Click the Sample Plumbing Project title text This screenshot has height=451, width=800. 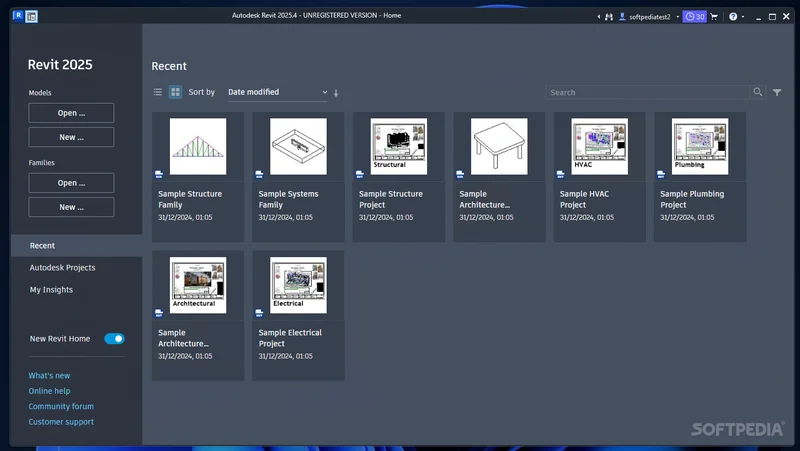tap(692, 199)
